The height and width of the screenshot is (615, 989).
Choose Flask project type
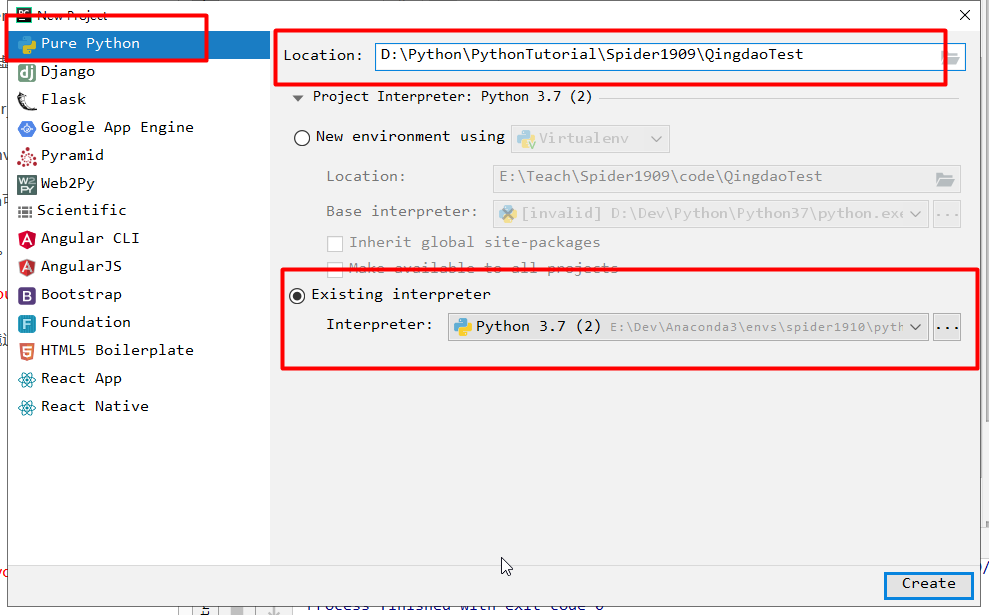point(139,100)
